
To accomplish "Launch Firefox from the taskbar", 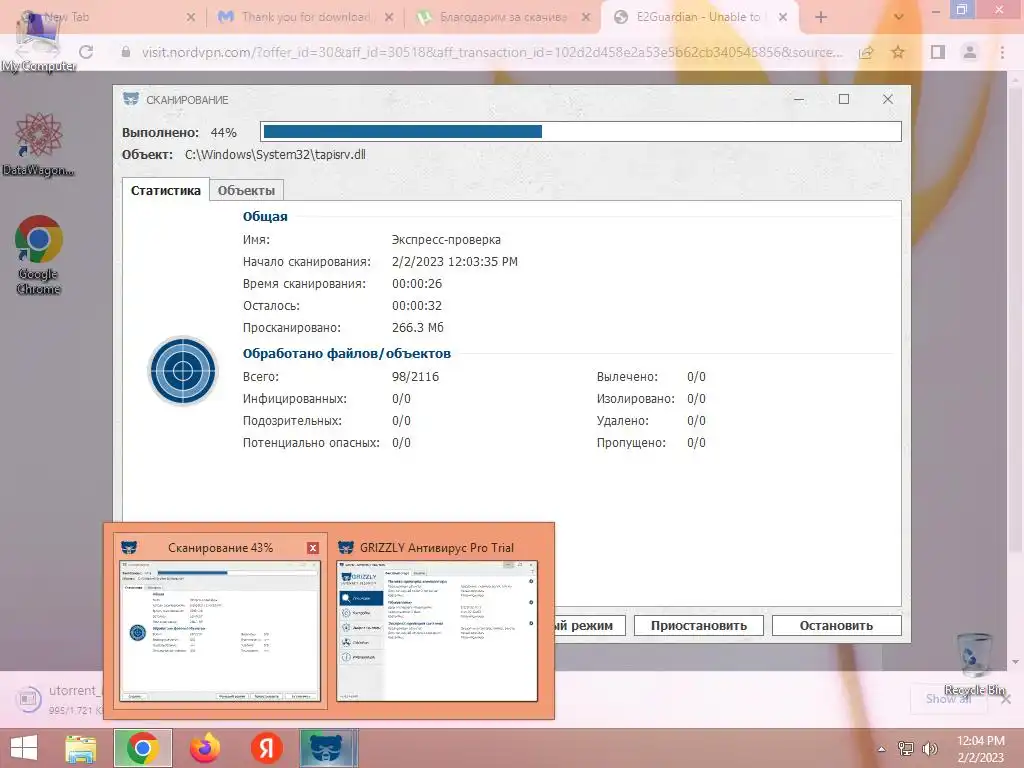I will click(x=205, y=748).
